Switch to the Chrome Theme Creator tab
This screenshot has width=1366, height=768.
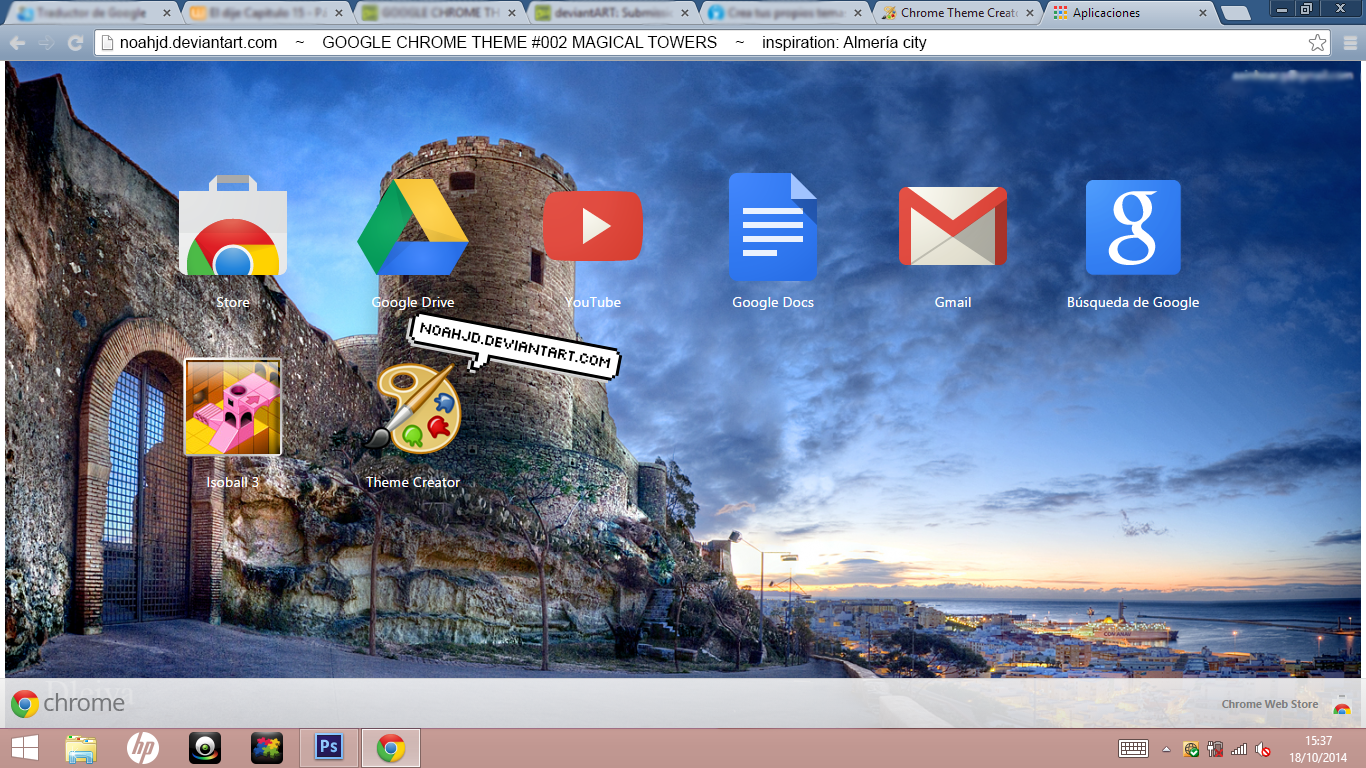(x=957, y=13)
